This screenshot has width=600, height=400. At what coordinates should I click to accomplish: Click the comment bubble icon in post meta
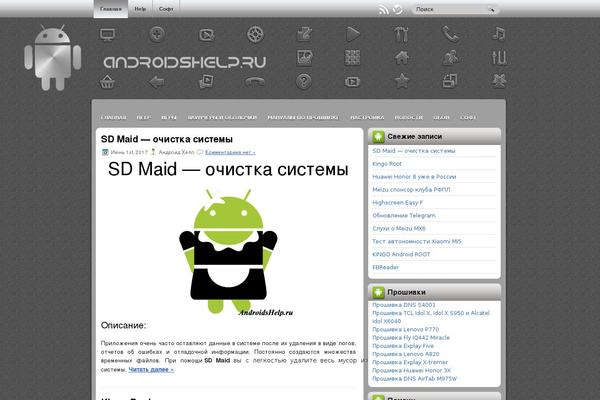pyautogui.click(x=200, y=152)
